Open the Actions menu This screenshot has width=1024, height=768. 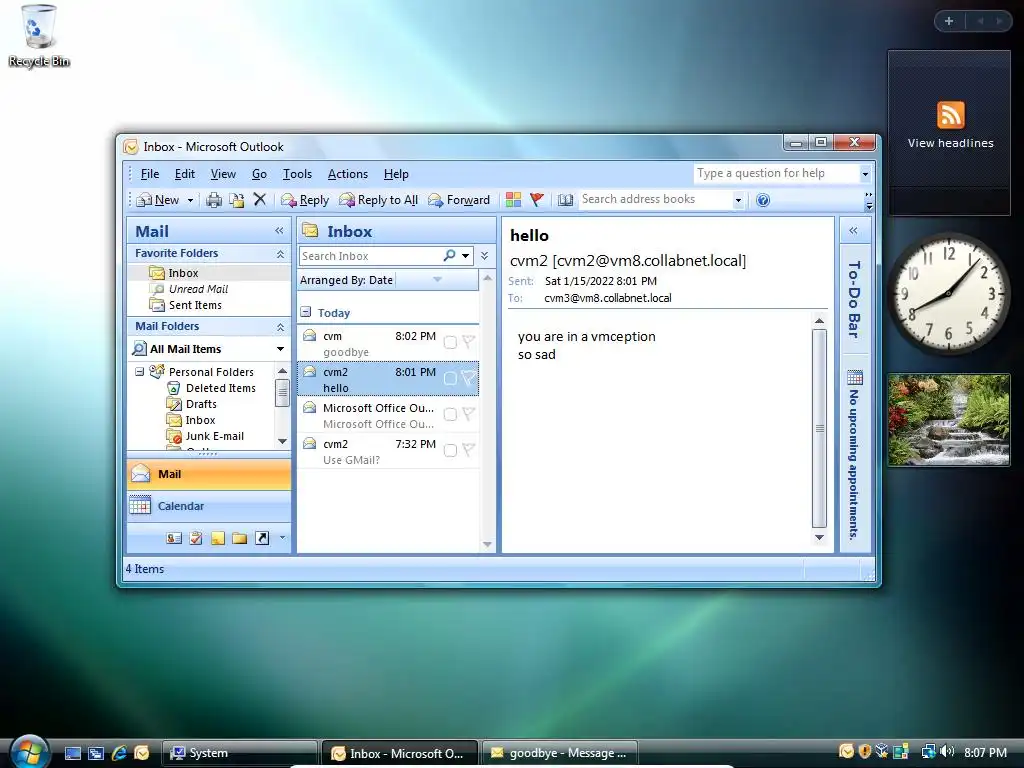pyautogui.click(x=347, y=174)
